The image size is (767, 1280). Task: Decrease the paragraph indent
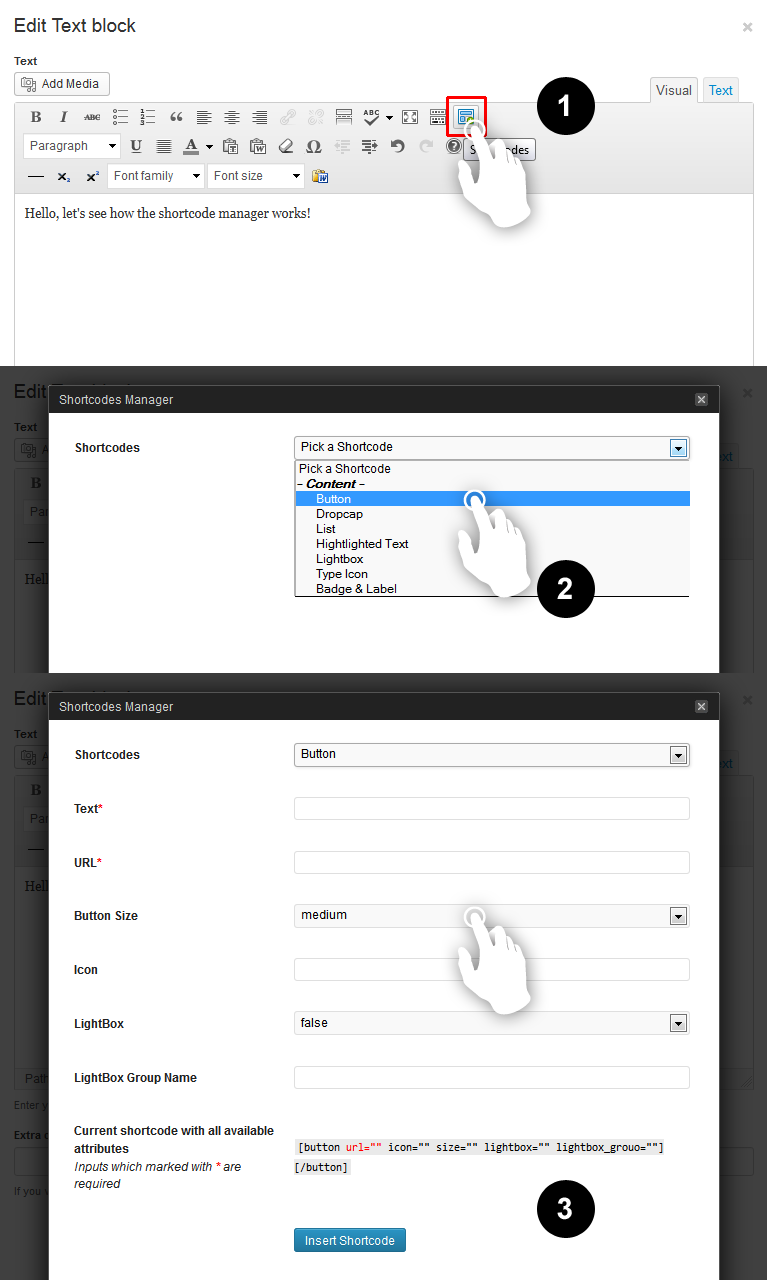(342, 146)
